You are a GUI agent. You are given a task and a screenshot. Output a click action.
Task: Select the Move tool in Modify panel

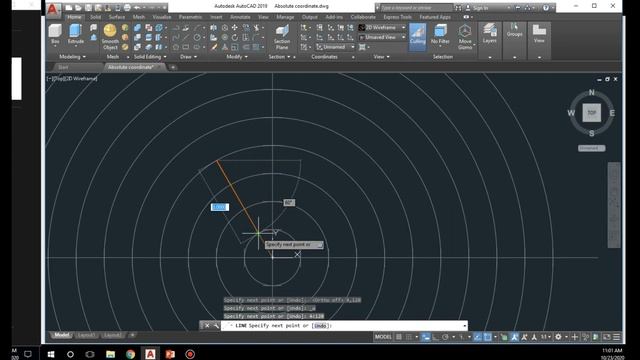(x=234, y=28)
